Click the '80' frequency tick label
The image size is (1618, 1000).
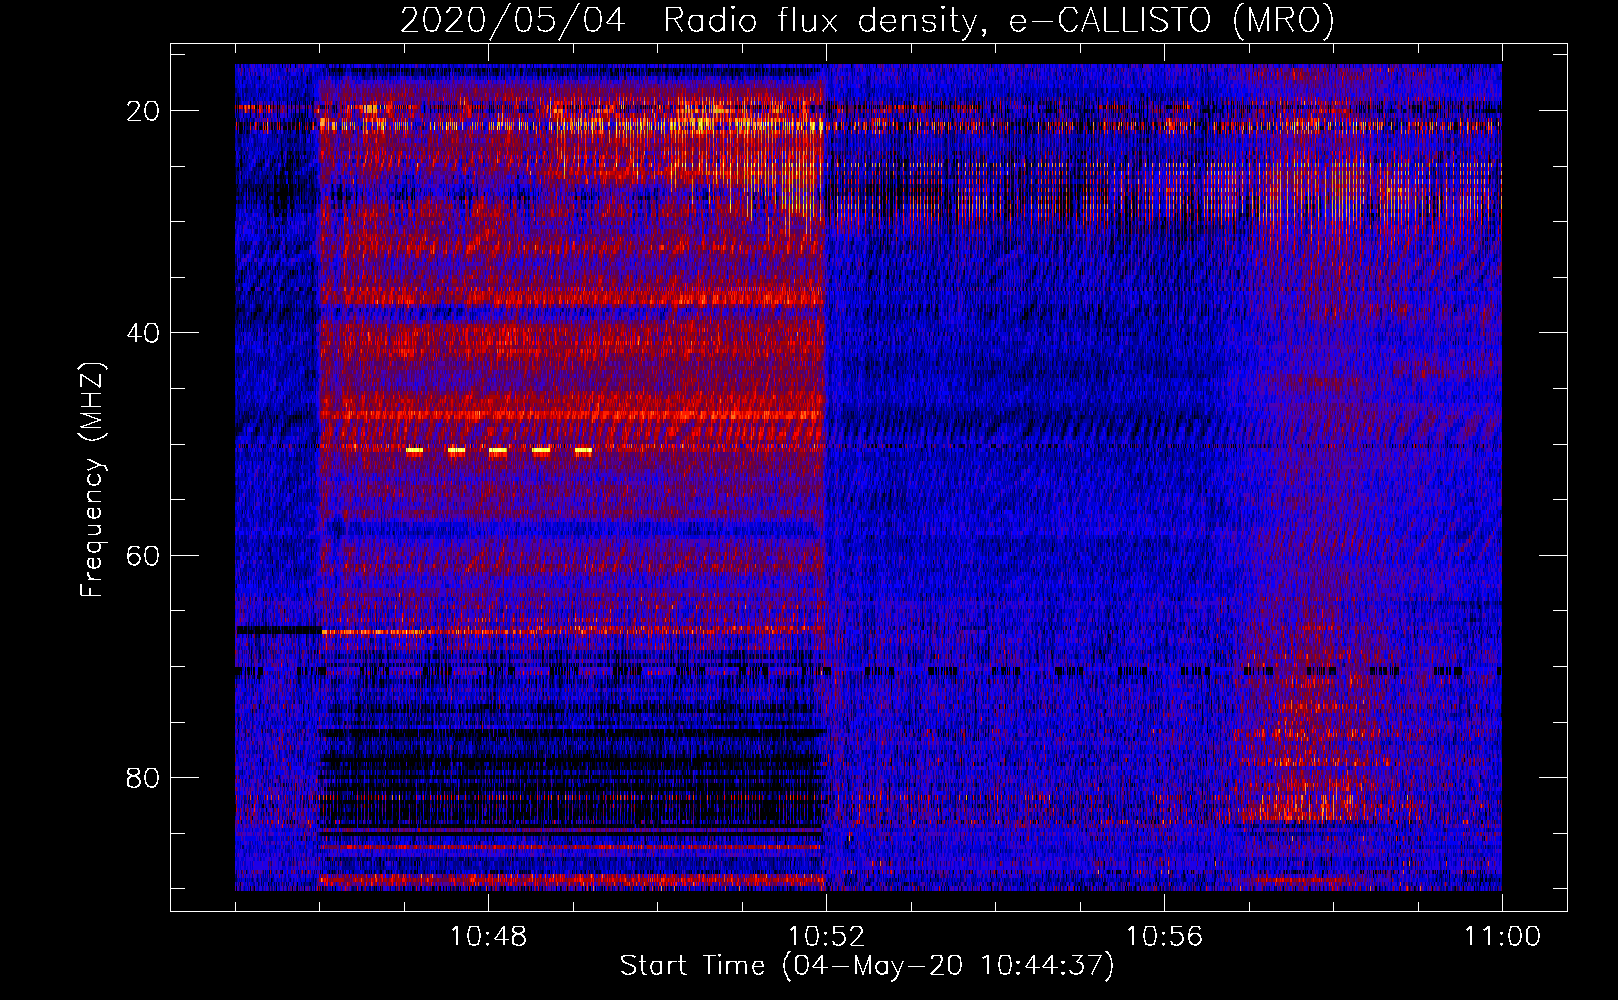[x=144, y=777]
